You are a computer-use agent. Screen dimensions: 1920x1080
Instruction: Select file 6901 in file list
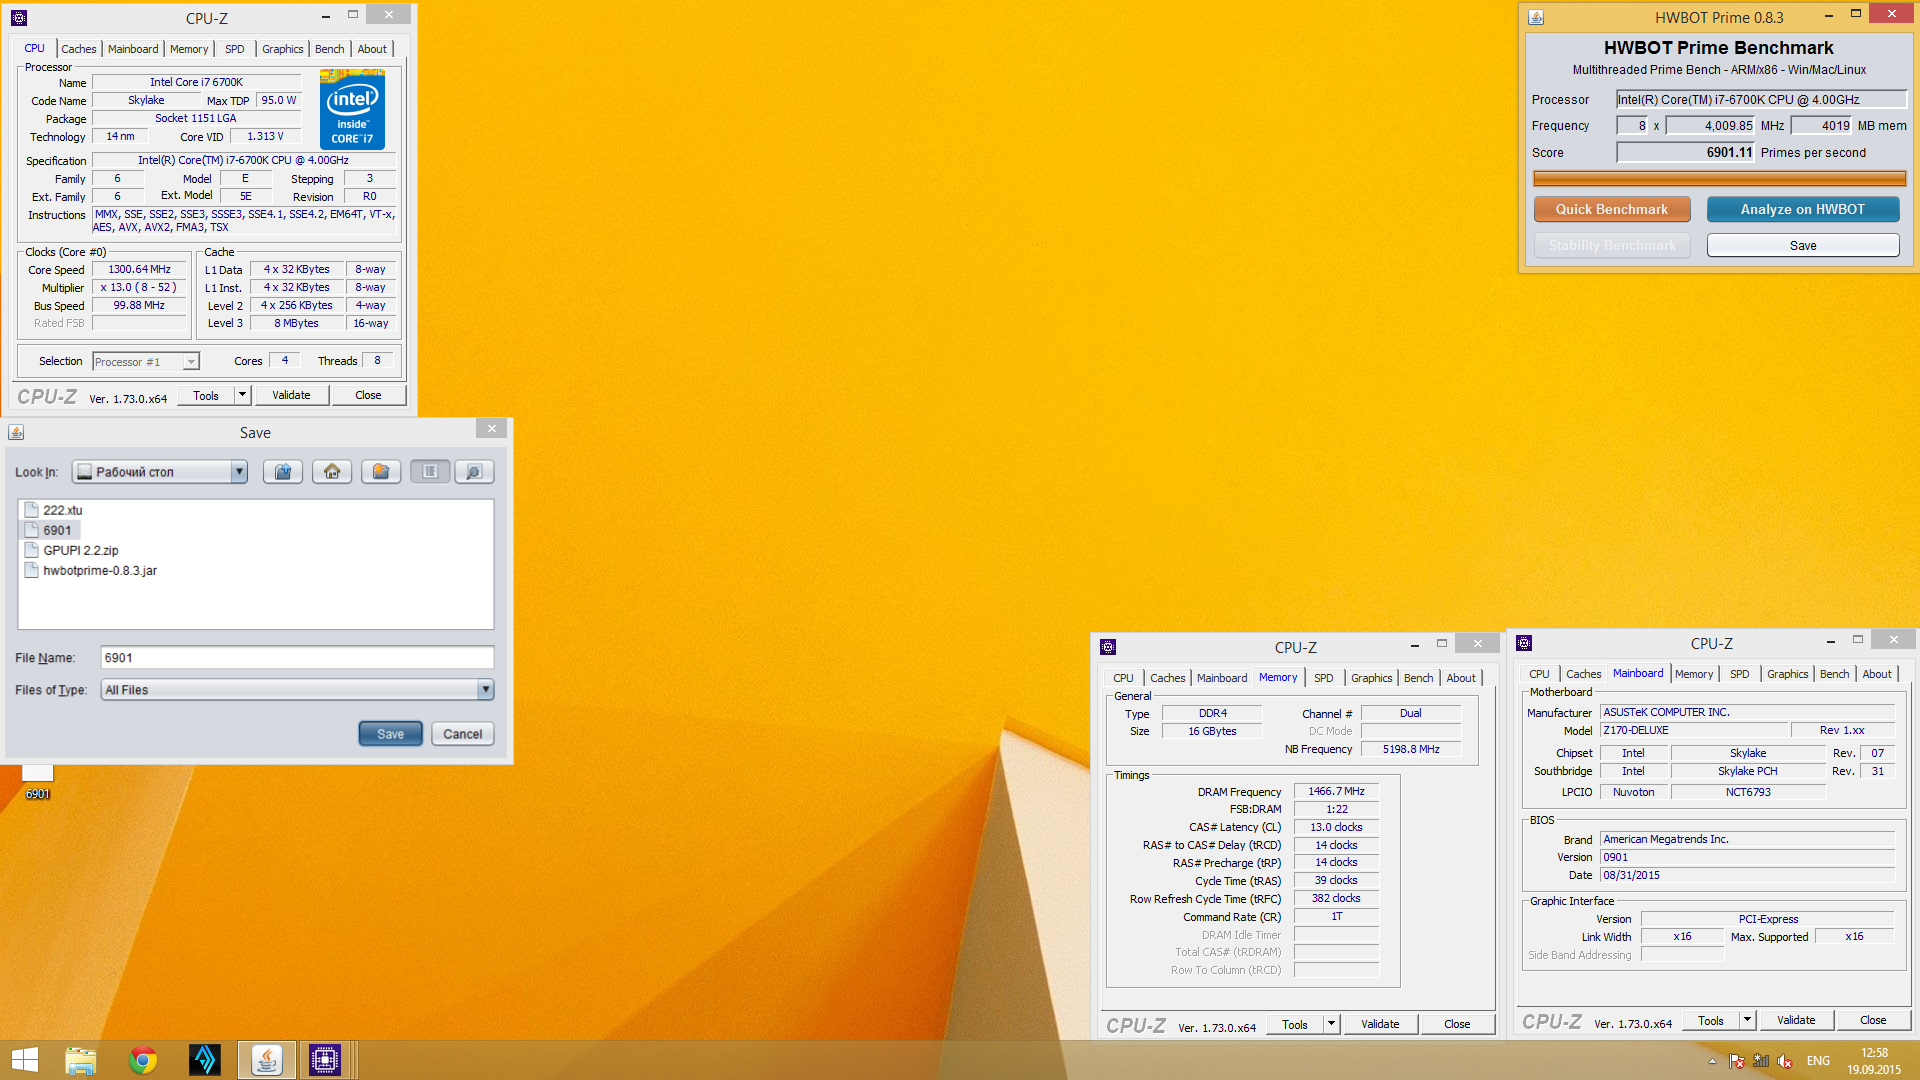[x=49, y=530]
